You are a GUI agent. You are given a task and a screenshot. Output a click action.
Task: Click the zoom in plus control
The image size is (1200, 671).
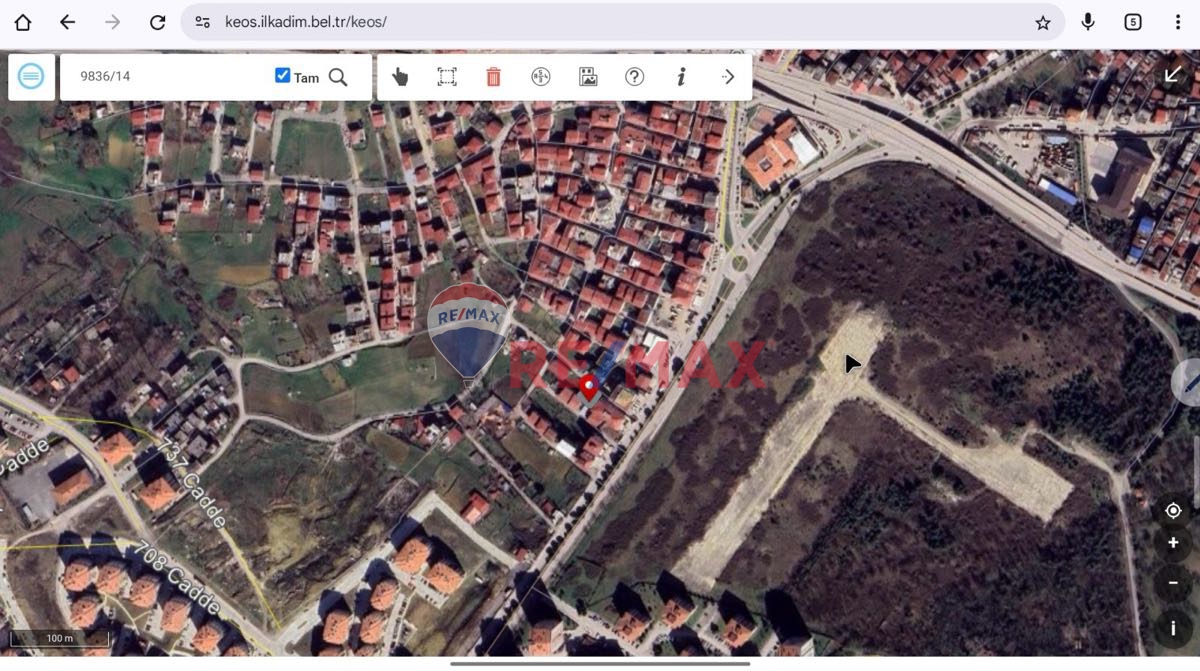[x=1173, y=543]
